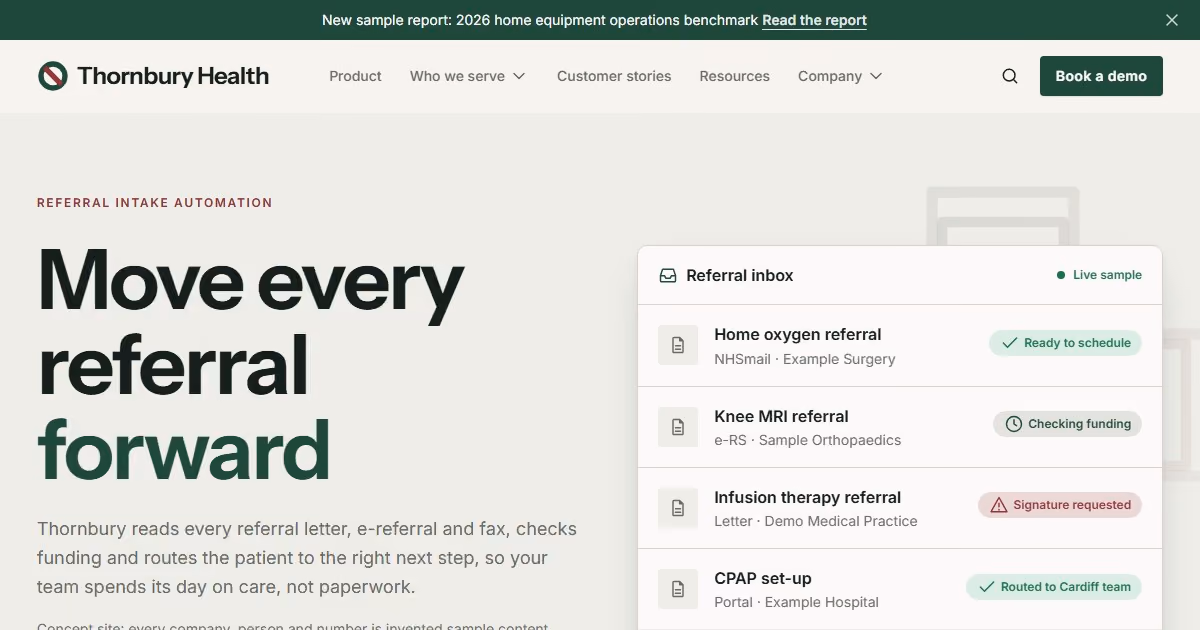Screen dimensions: 1200x630
Task: Click the announcement text about 2026 benchmark
Action: point(540,20)
